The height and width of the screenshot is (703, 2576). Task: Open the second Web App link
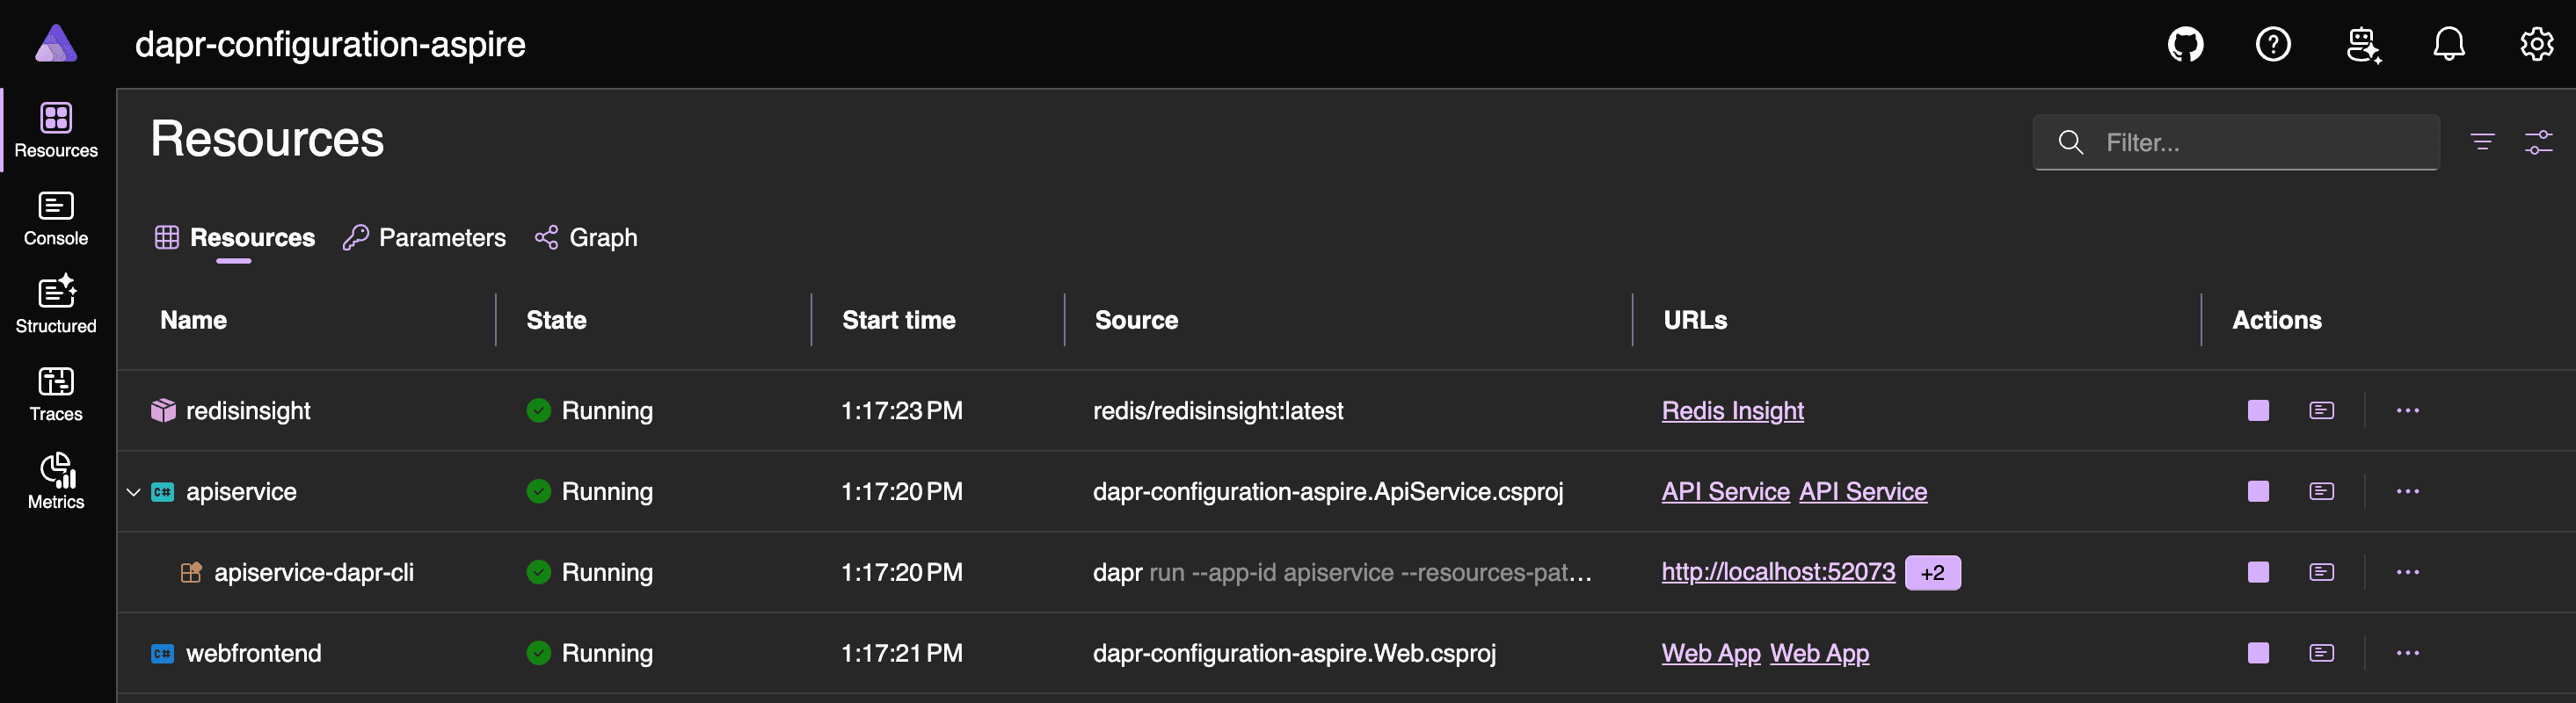coord(1819,654)
